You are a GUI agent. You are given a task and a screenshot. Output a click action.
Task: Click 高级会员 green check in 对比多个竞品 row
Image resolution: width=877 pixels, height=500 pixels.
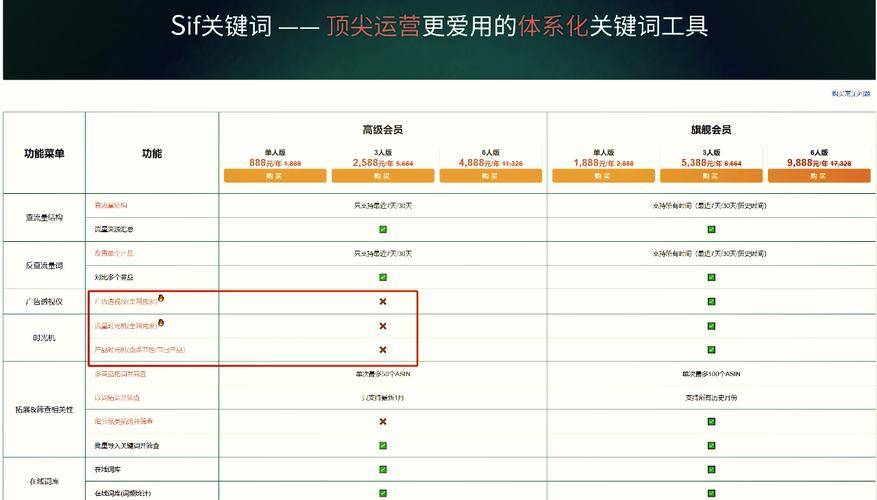click(x=383, y=277)
